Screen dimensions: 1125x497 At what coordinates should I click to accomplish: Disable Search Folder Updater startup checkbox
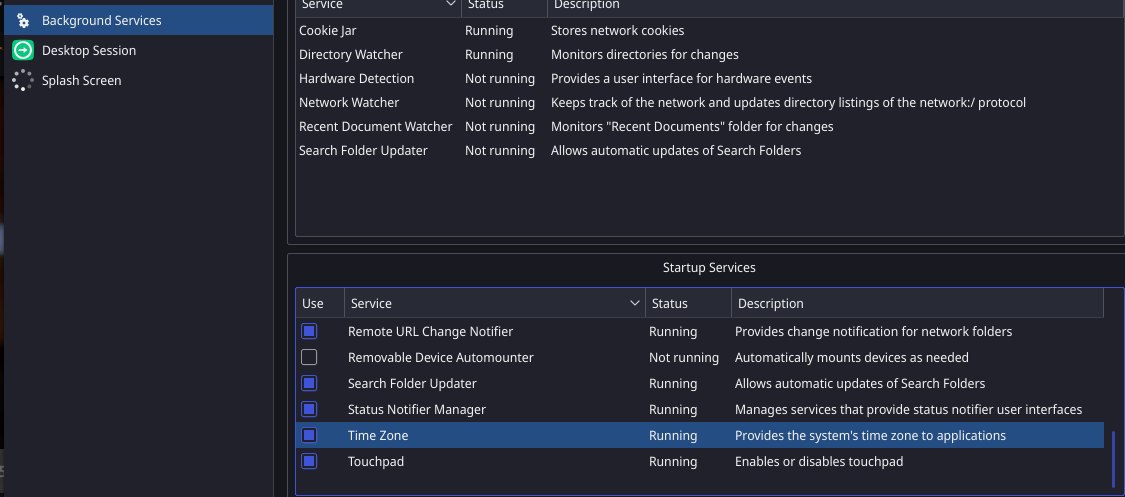pyautogui.click(x=309, y=383)
